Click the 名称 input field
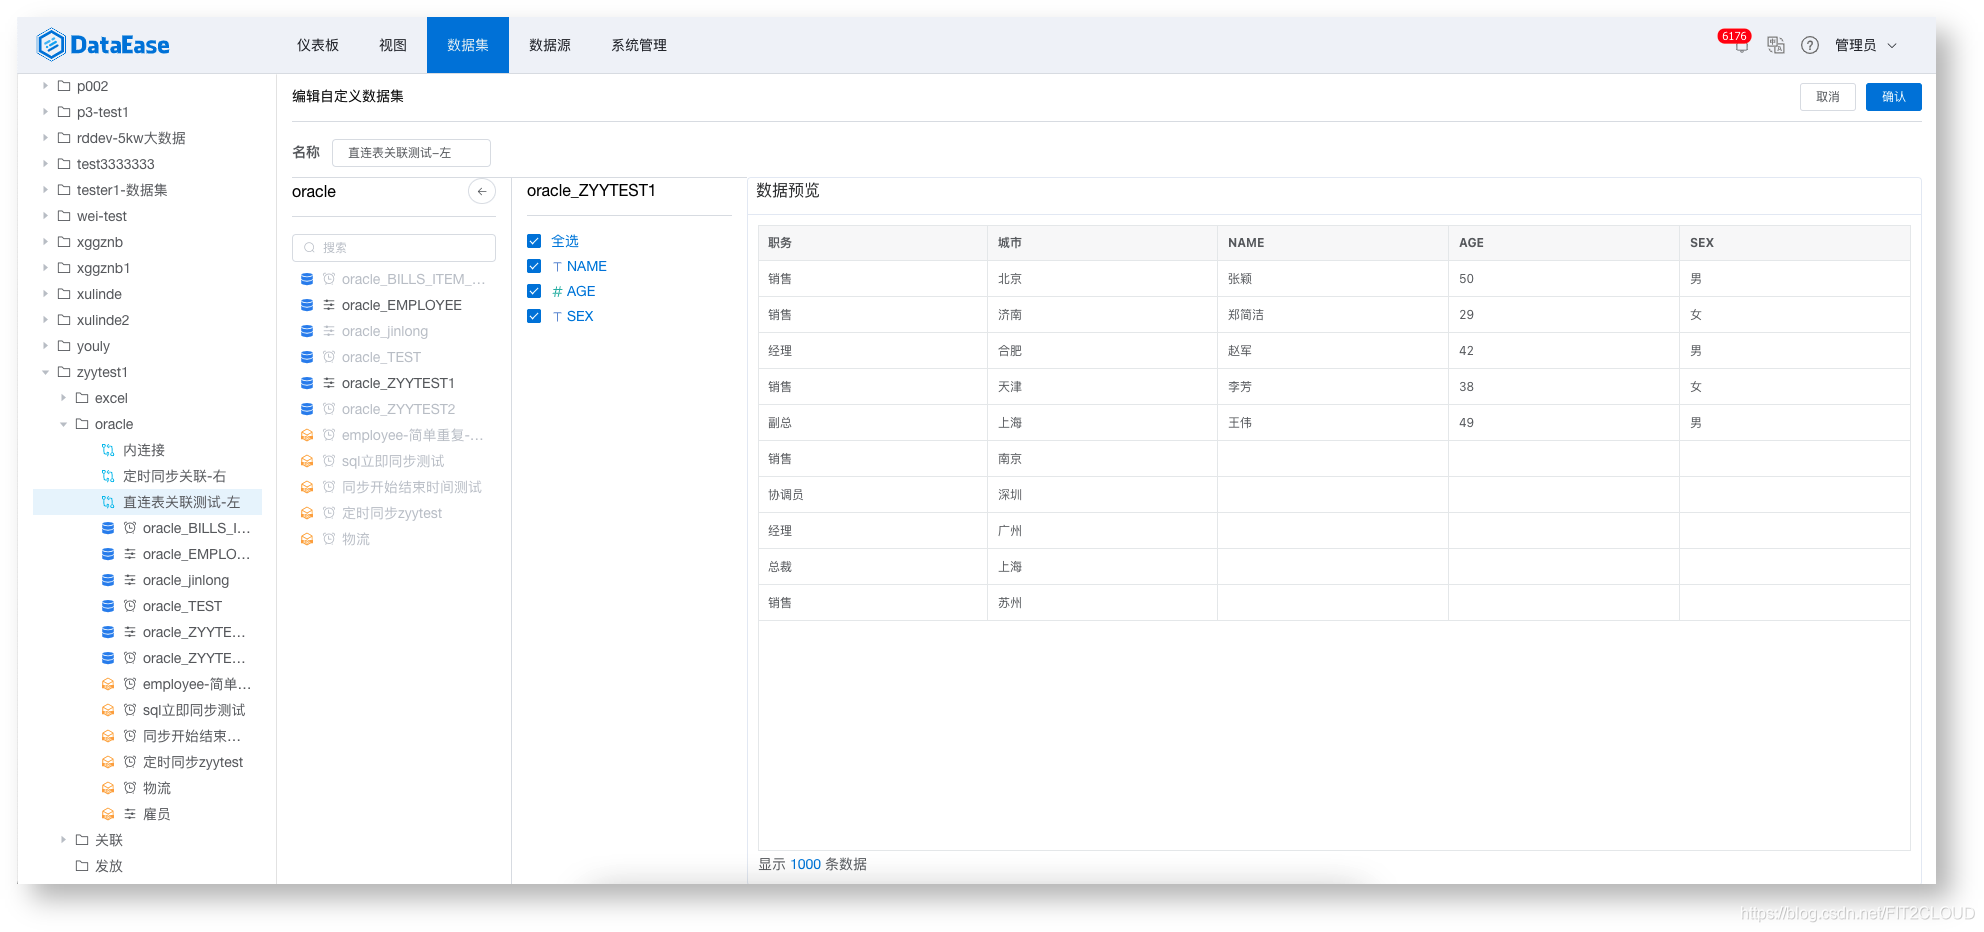Screen dimensions: 1984x932 pos(411,153)
